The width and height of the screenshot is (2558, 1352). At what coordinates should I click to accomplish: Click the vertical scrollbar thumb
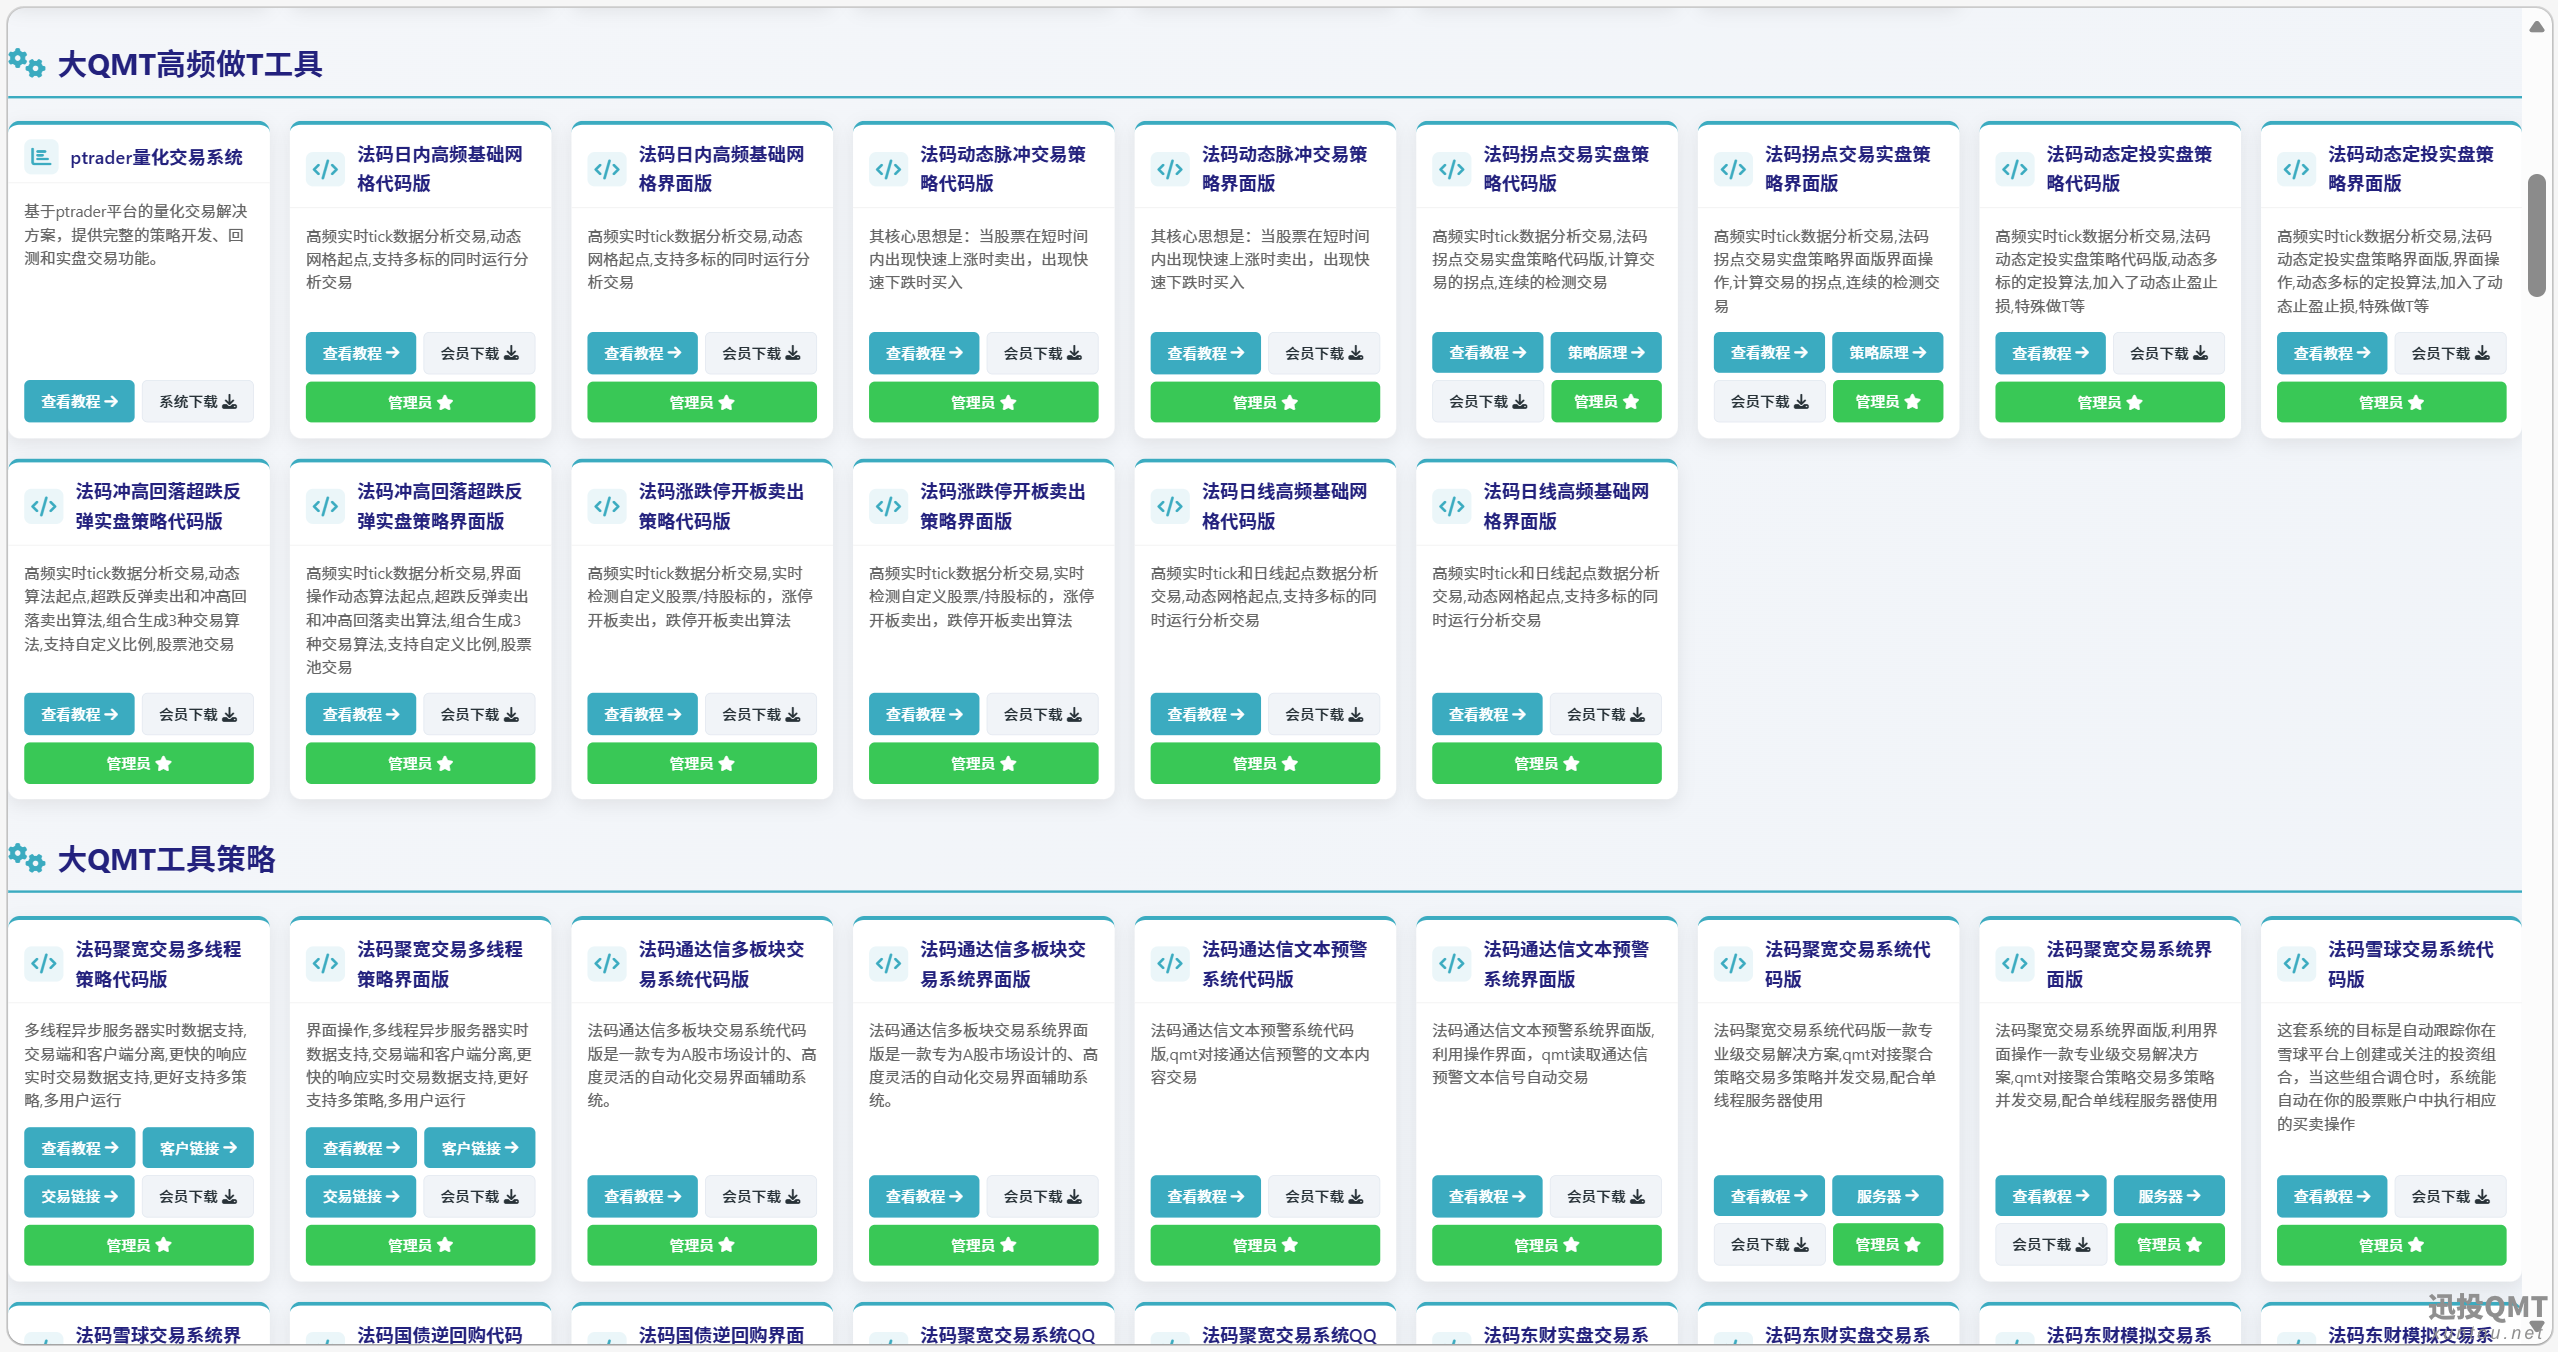[2536, 235]
